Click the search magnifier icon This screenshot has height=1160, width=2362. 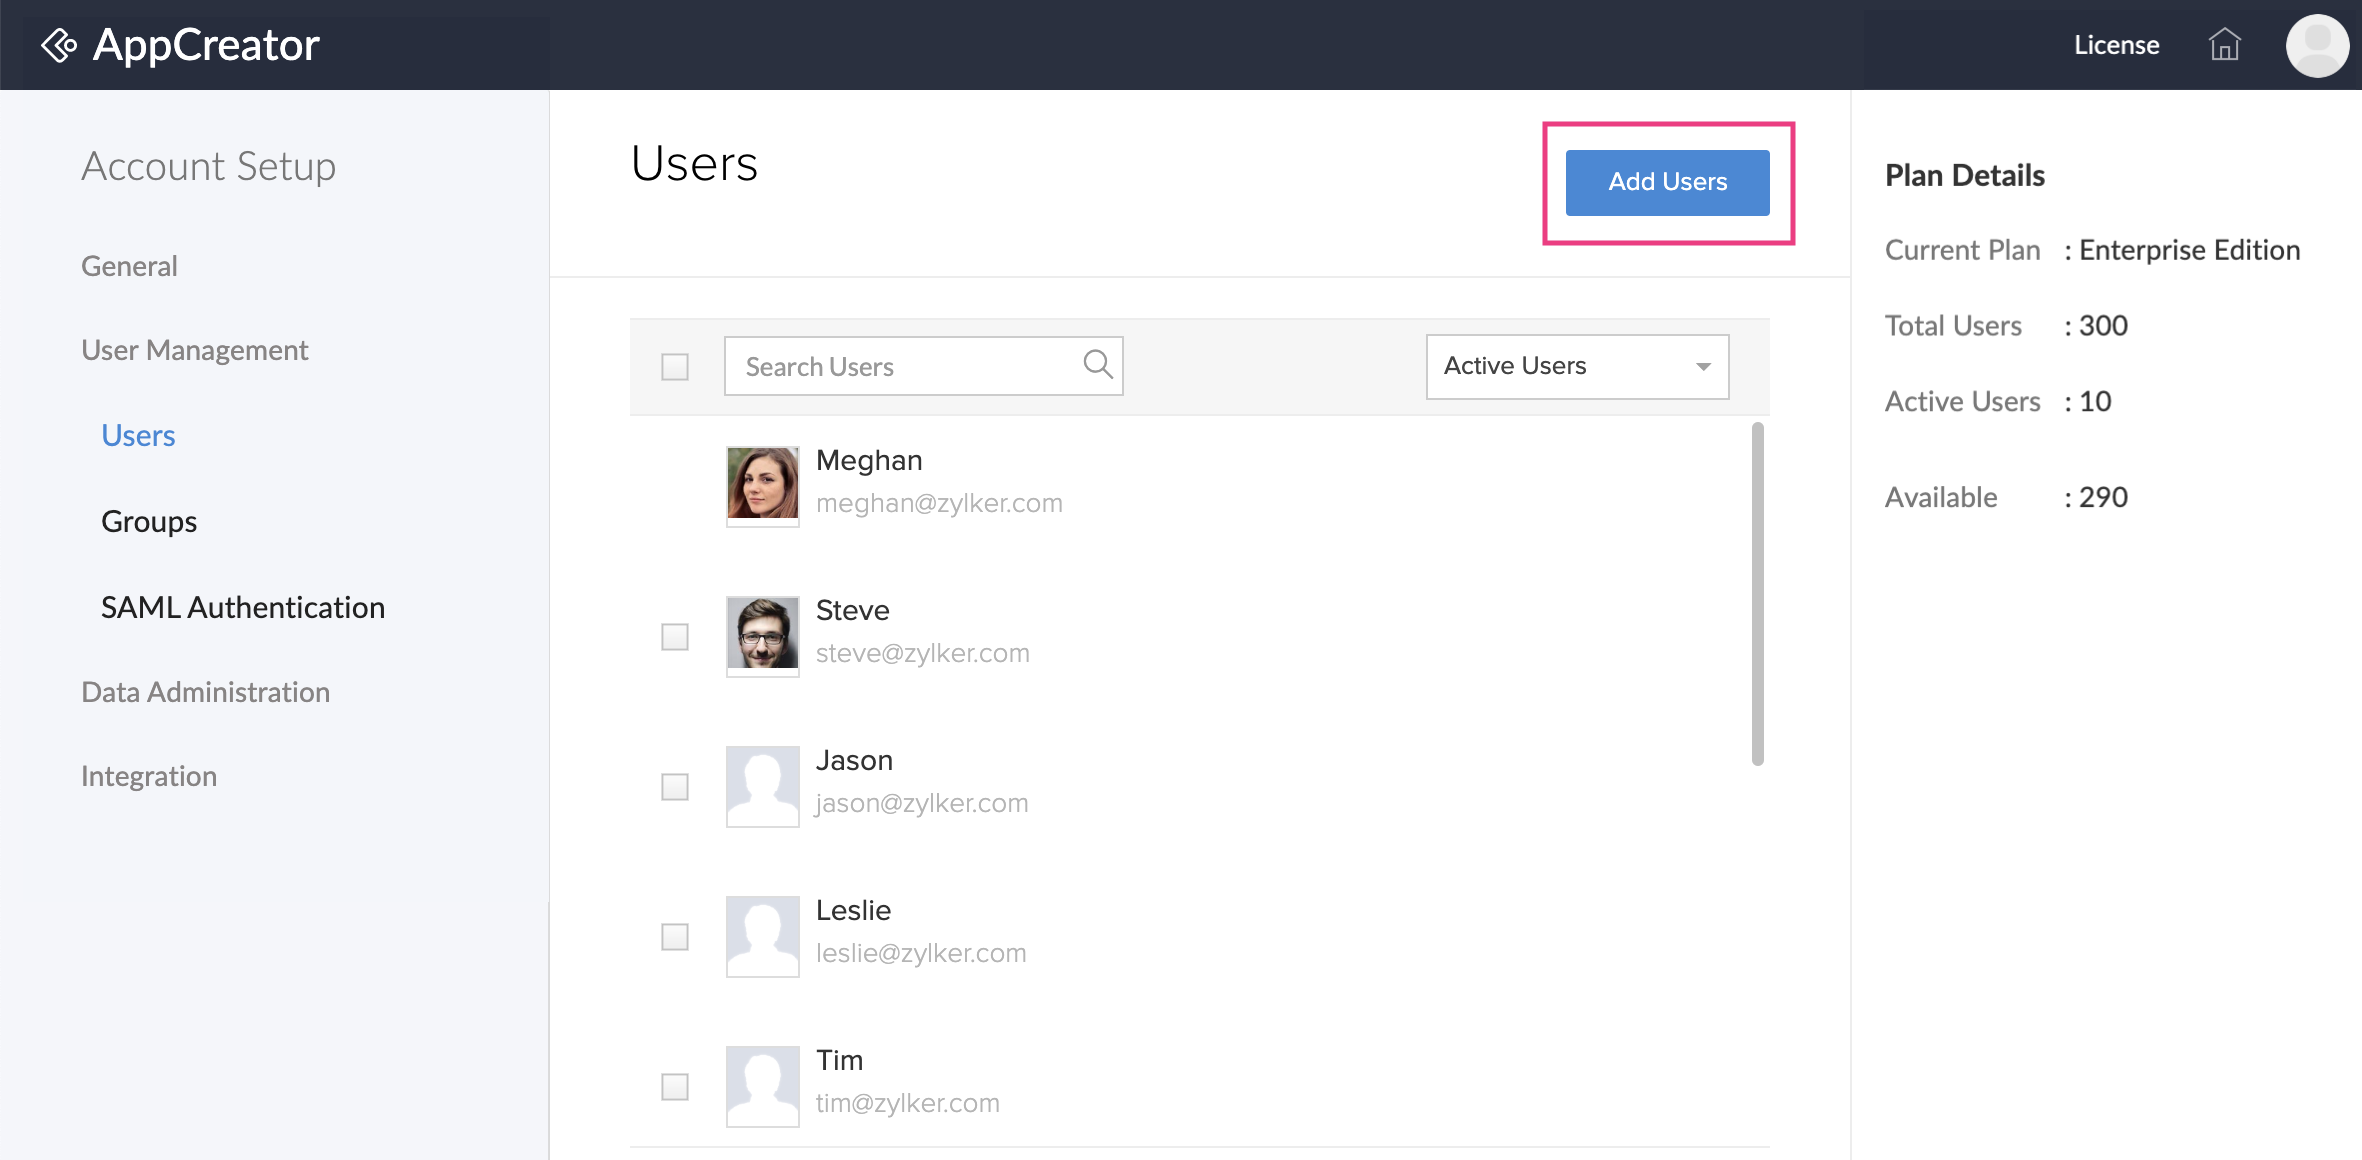tap(1097, 365)
